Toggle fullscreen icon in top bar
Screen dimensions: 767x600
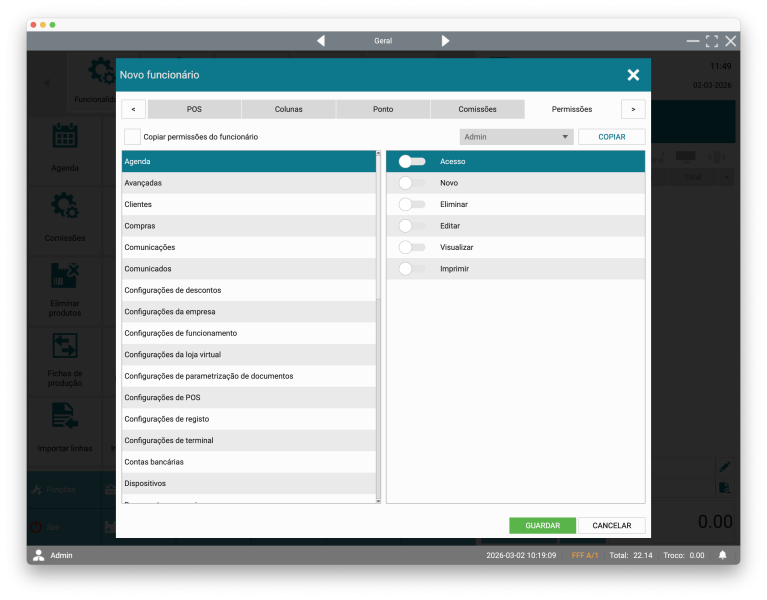click(711, 41)
